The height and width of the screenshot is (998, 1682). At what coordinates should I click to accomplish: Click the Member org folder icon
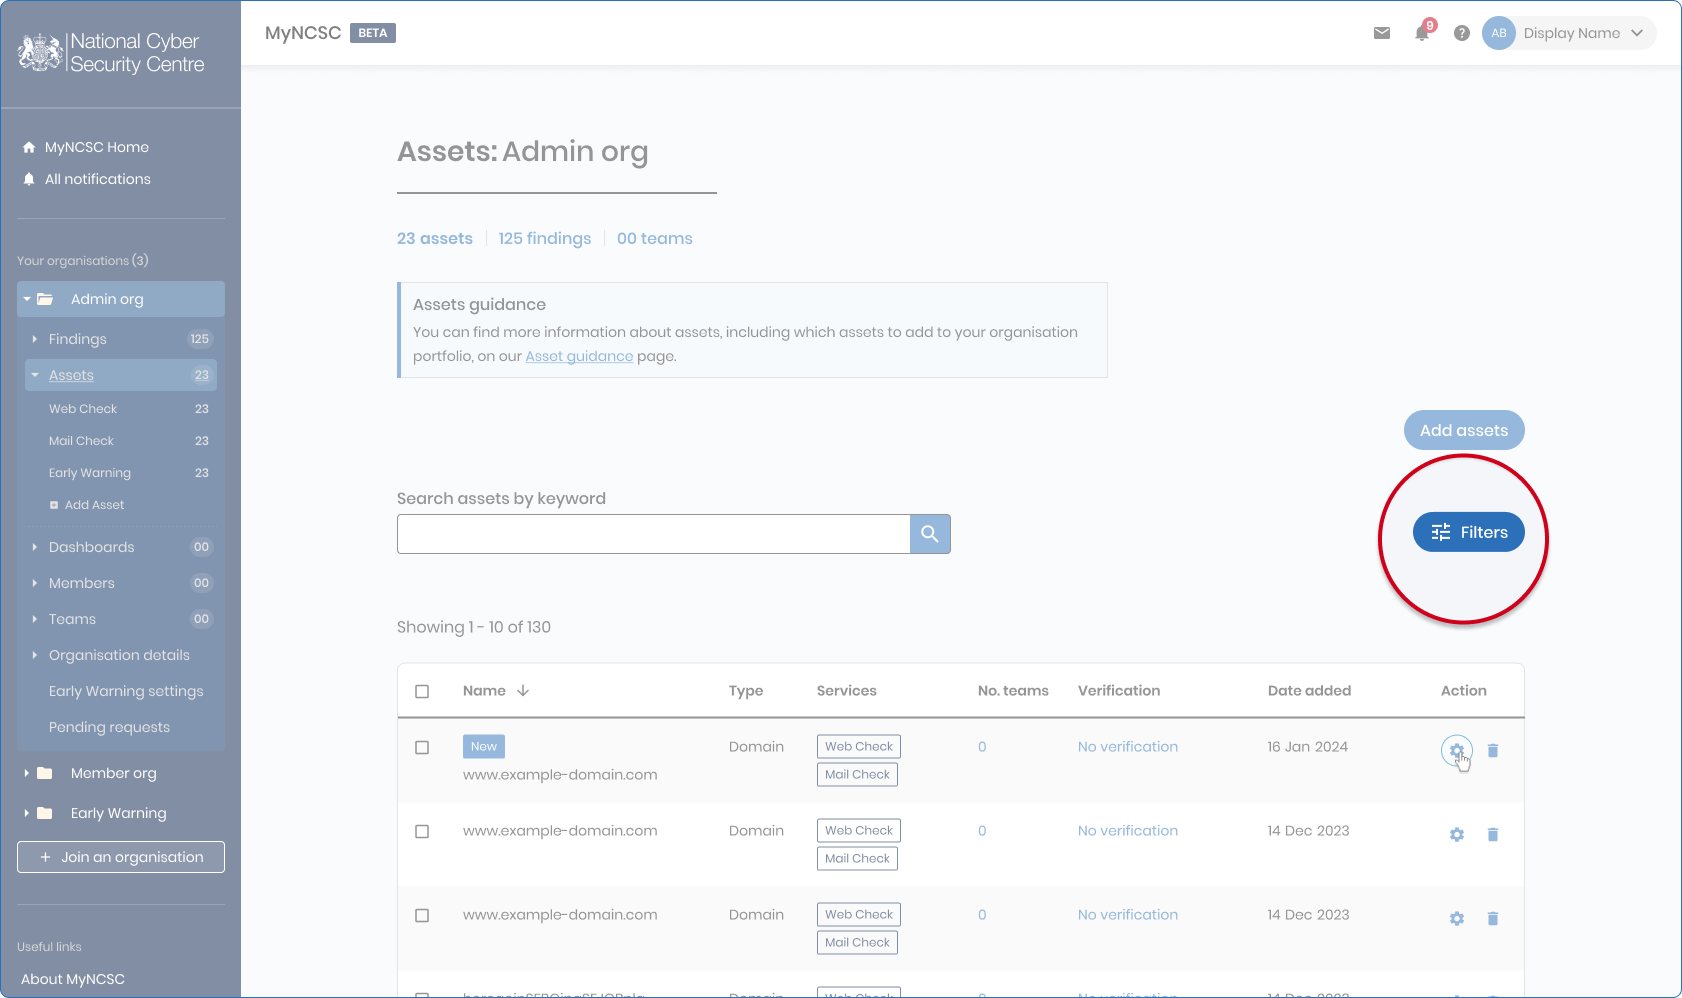point(45,773)
